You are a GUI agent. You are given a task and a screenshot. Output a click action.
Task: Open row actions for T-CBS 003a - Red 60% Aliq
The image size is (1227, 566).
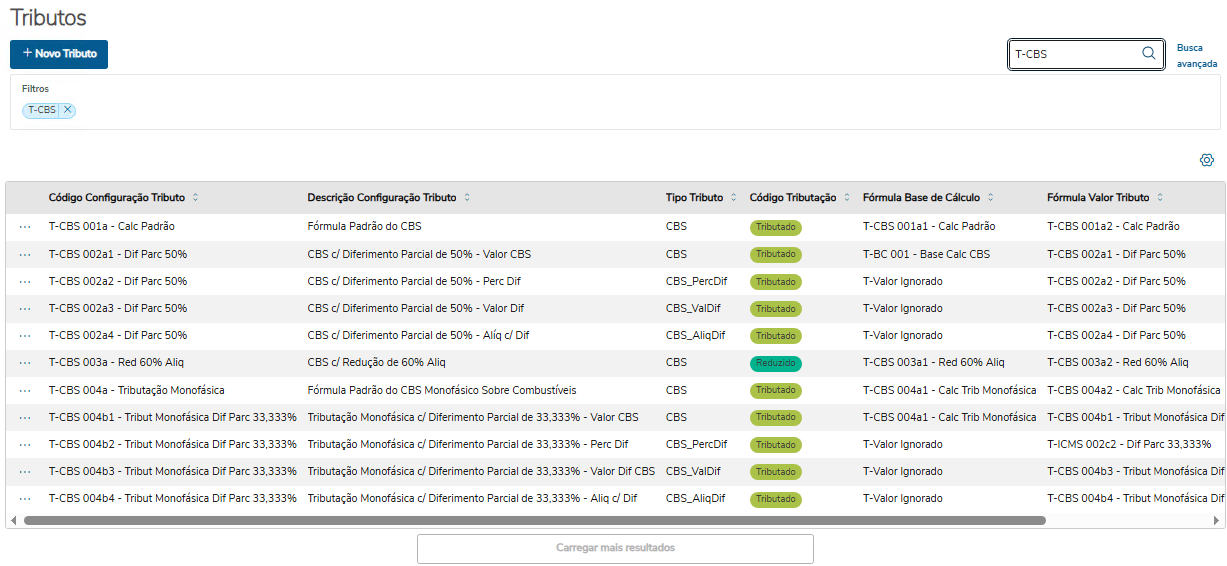click(25, 362)
